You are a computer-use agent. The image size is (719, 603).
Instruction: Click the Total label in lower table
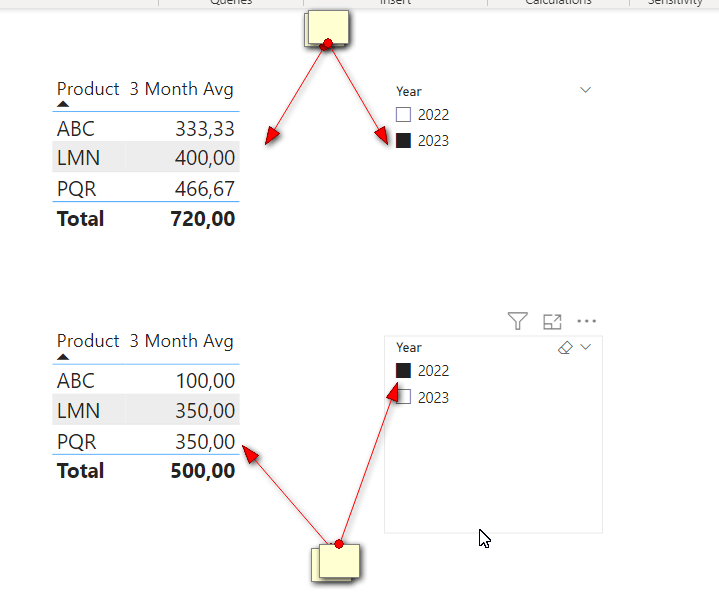point(81,471)
